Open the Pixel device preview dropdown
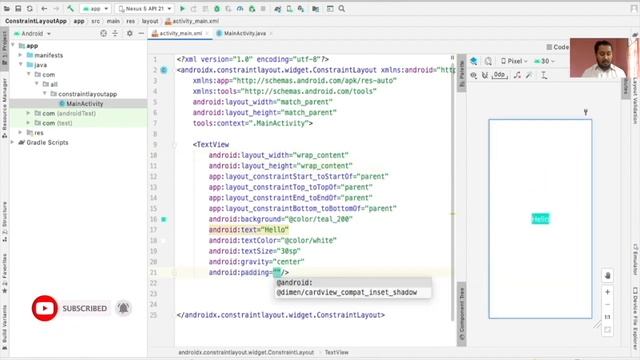The width and height of the screenshot is (640, 360). [514, 61]
